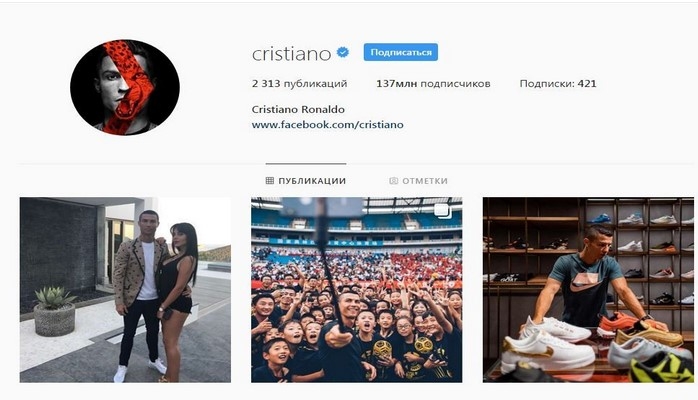Open the sneaker store post thumbnail
698x400 pixels.
[x=588, y=290]
